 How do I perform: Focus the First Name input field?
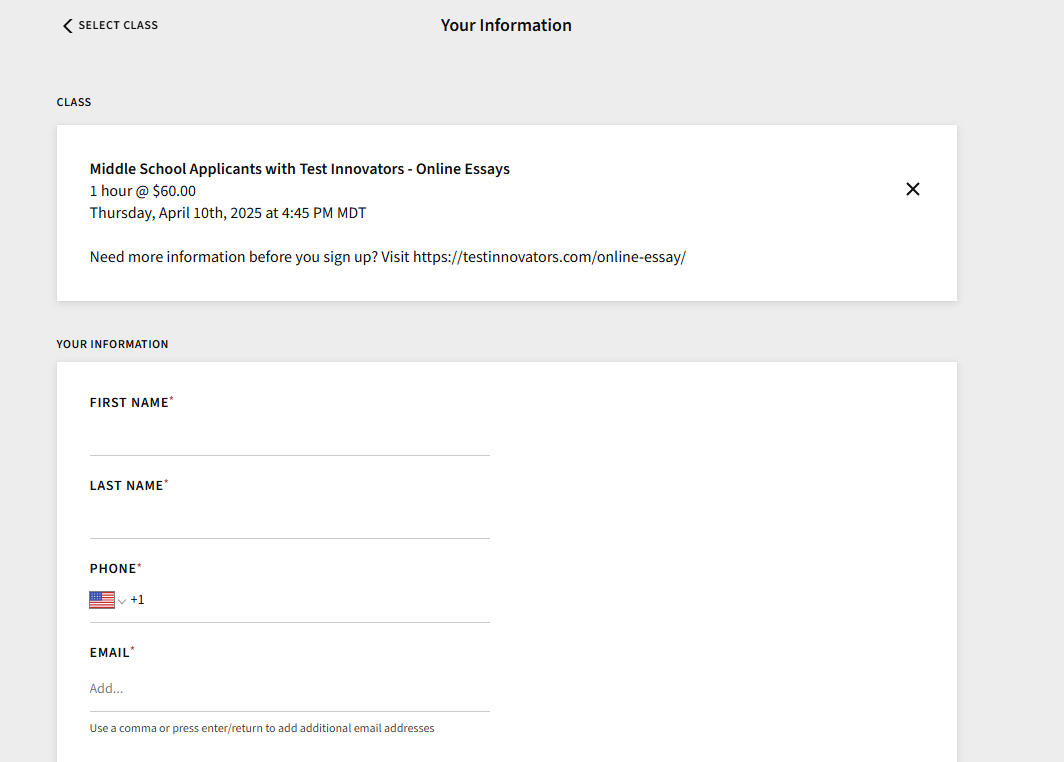tap(289, 438)
